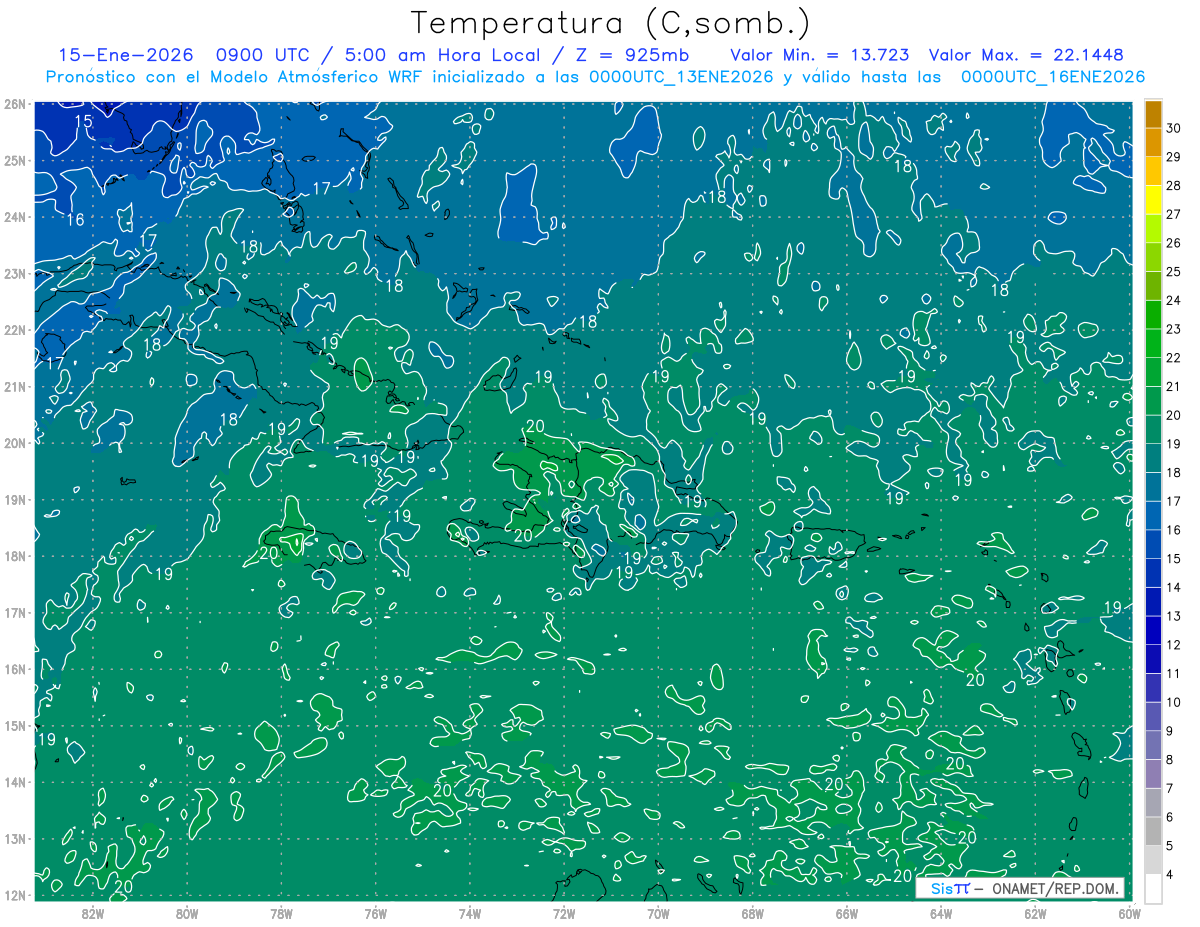
Task: Click the '76W' longitude axis label
Action: pyautogui.click(x=375, y=913)
